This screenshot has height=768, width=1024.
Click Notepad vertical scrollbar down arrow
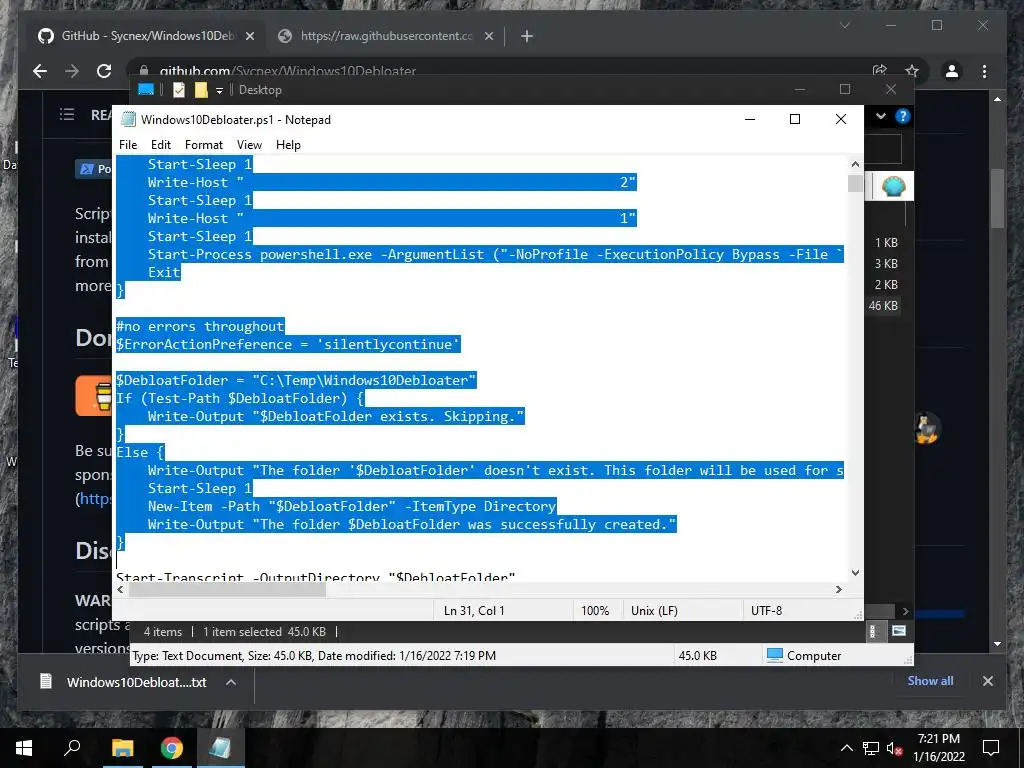(856, 573)
